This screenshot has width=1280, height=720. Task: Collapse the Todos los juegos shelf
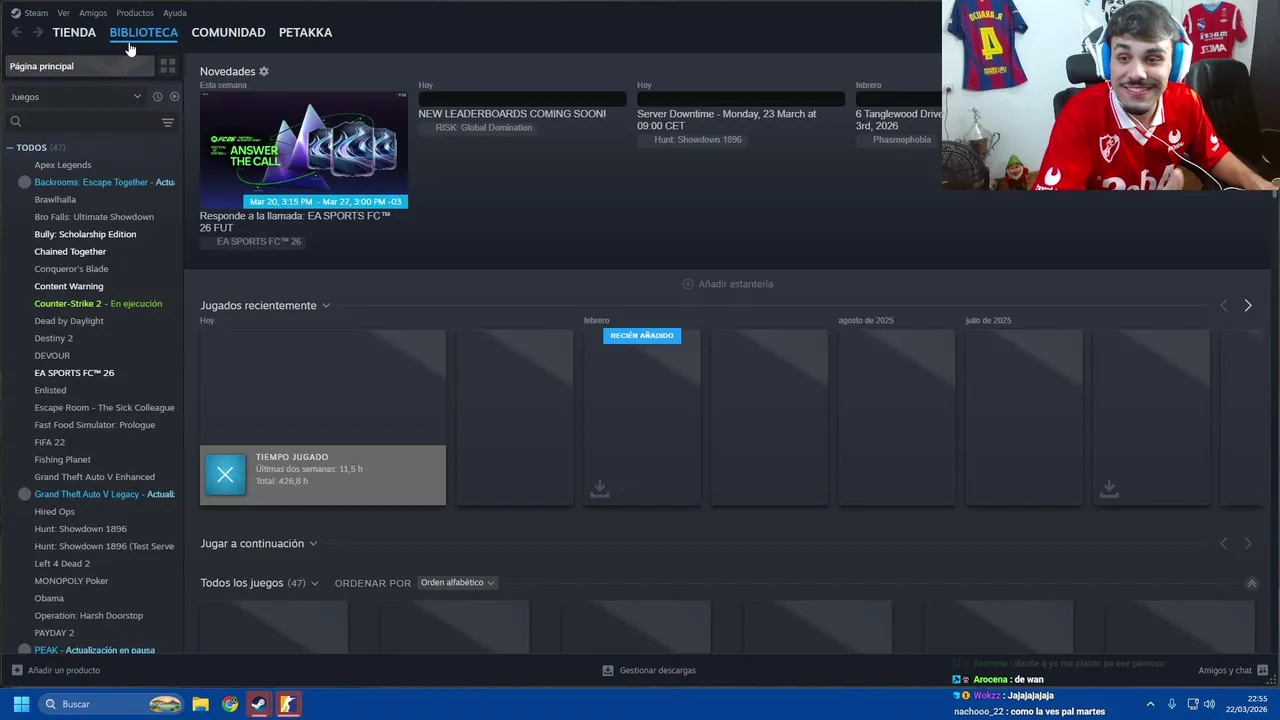point(1251,583)
